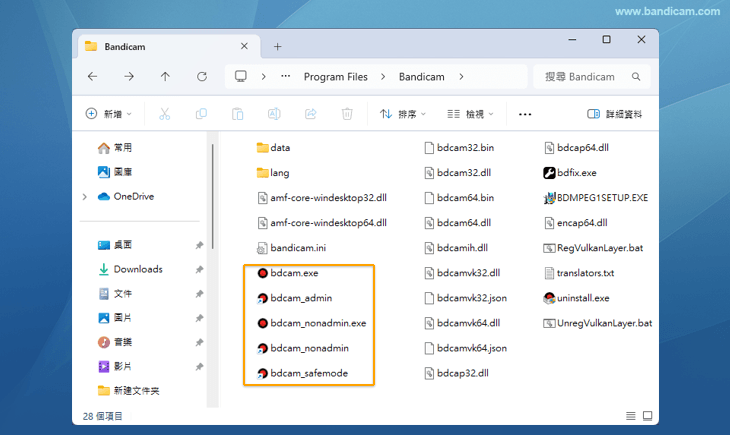Expand the OneDrive tree node
Screen dimensions: 730x435
[x=85, y=197]
